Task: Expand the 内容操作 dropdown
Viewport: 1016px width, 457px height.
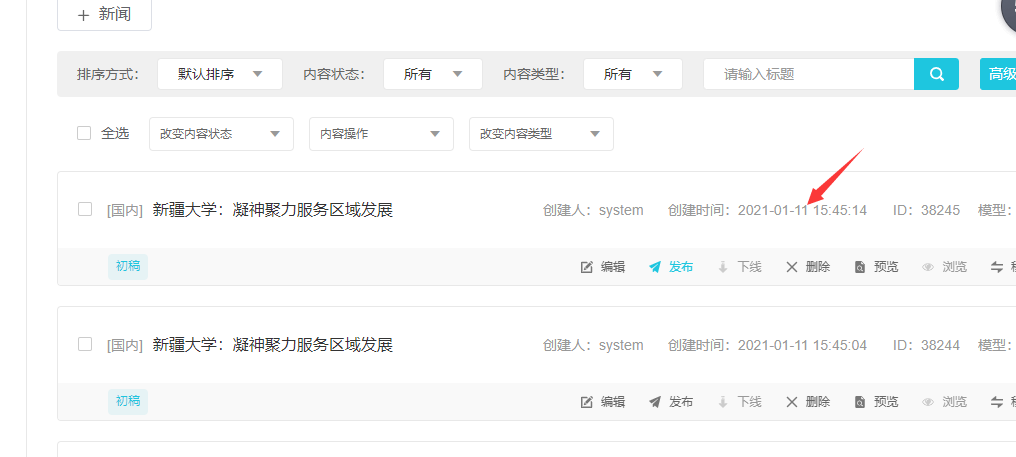Action: pos(382,134)
